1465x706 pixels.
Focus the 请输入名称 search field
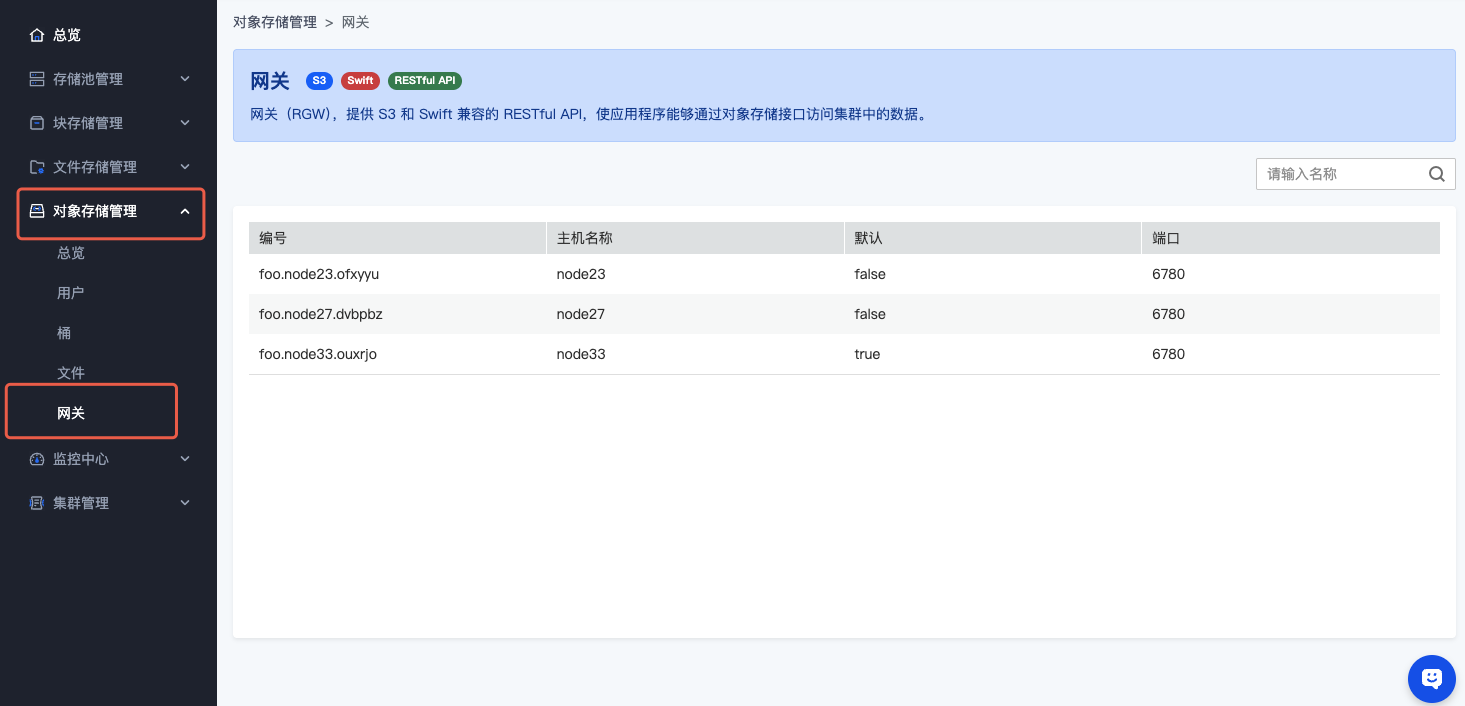point(1340,174)
